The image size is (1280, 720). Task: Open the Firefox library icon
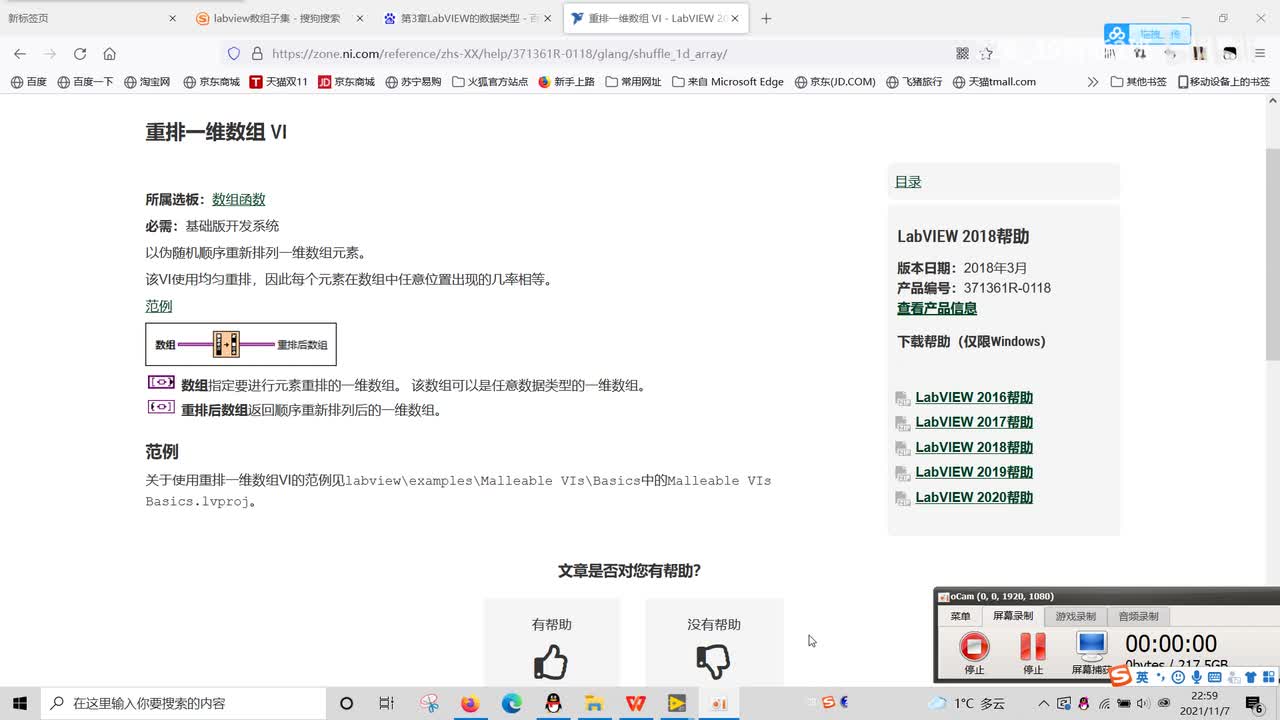(x=1112, y=54)
